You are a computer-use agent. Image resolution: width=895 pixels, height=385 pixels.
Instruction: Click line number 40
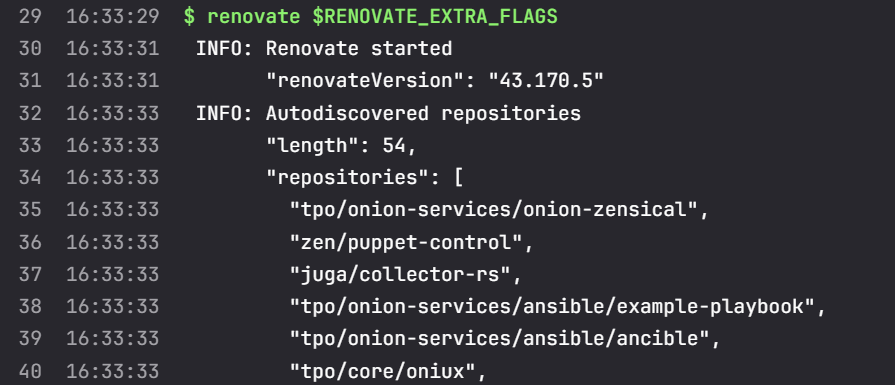(30, 372)
